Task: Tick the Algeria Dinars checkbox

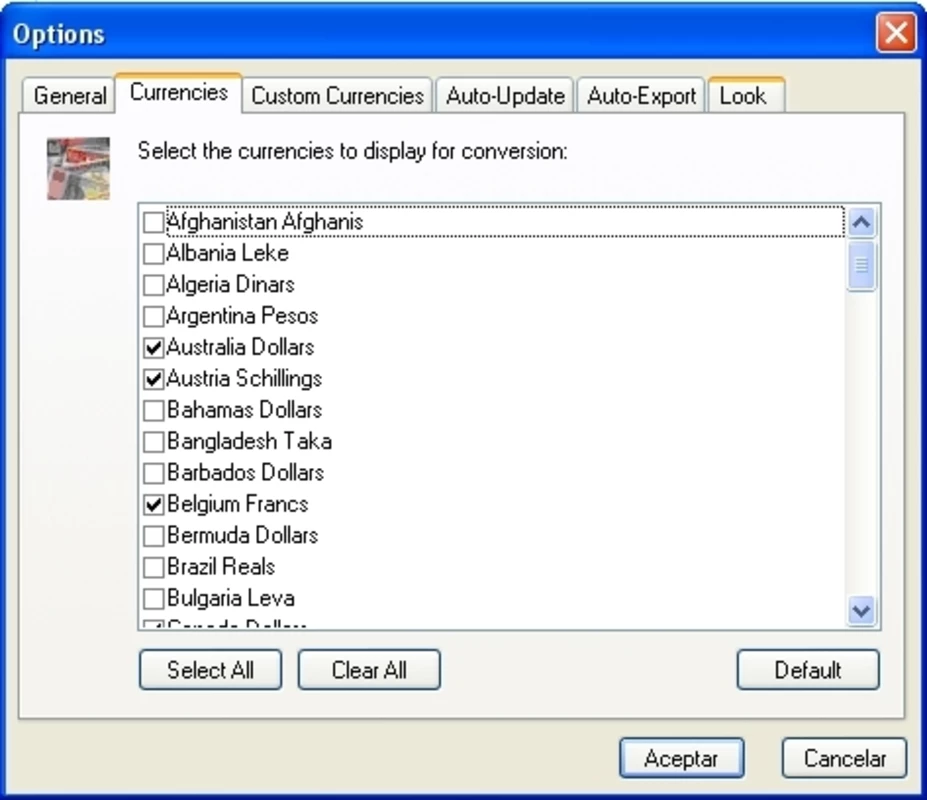Action: coord(154,285)
